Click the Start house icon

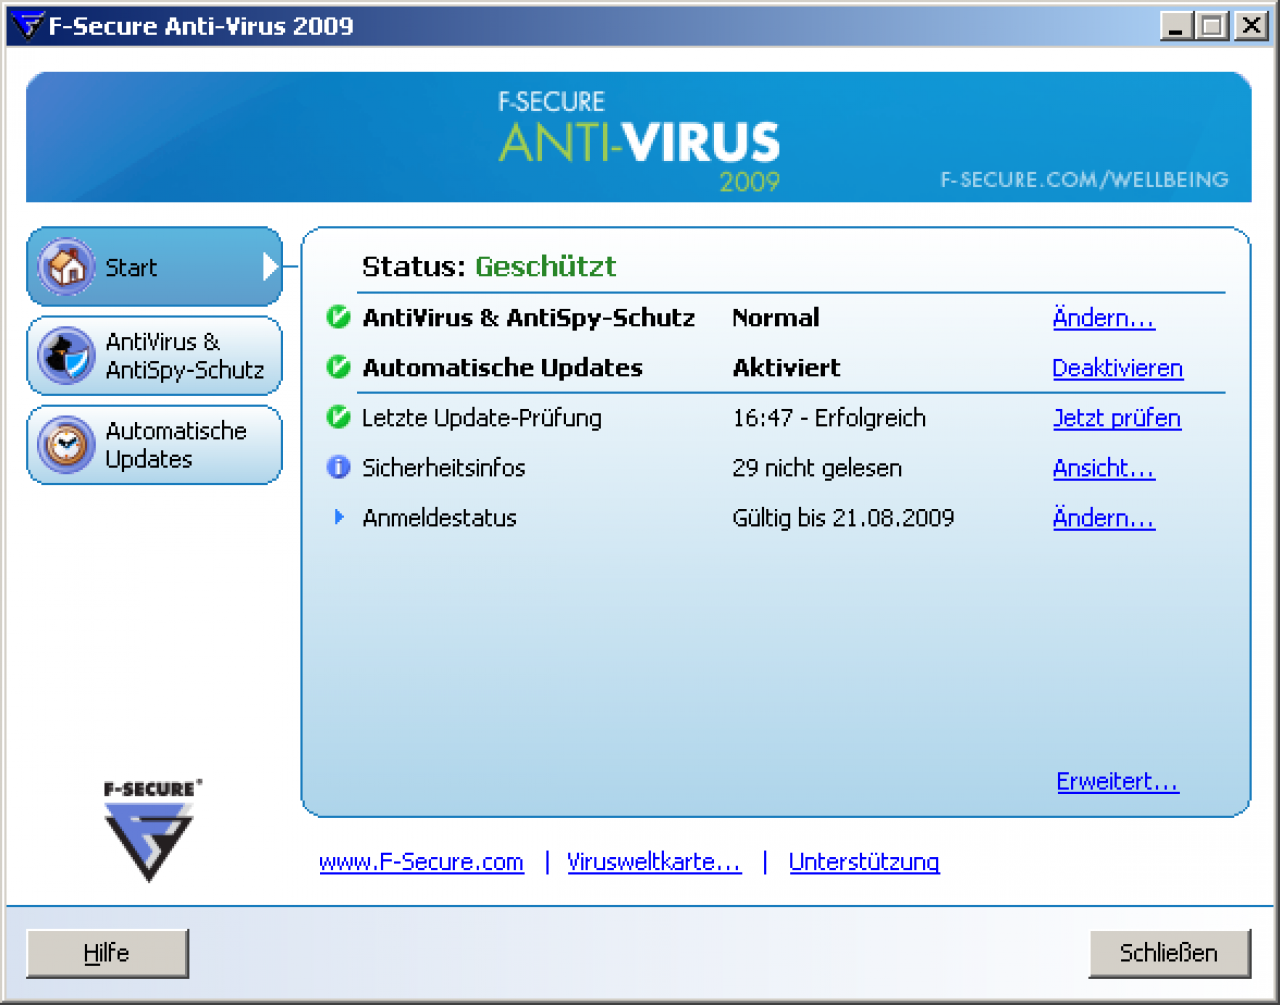click(x=66, y=267)
